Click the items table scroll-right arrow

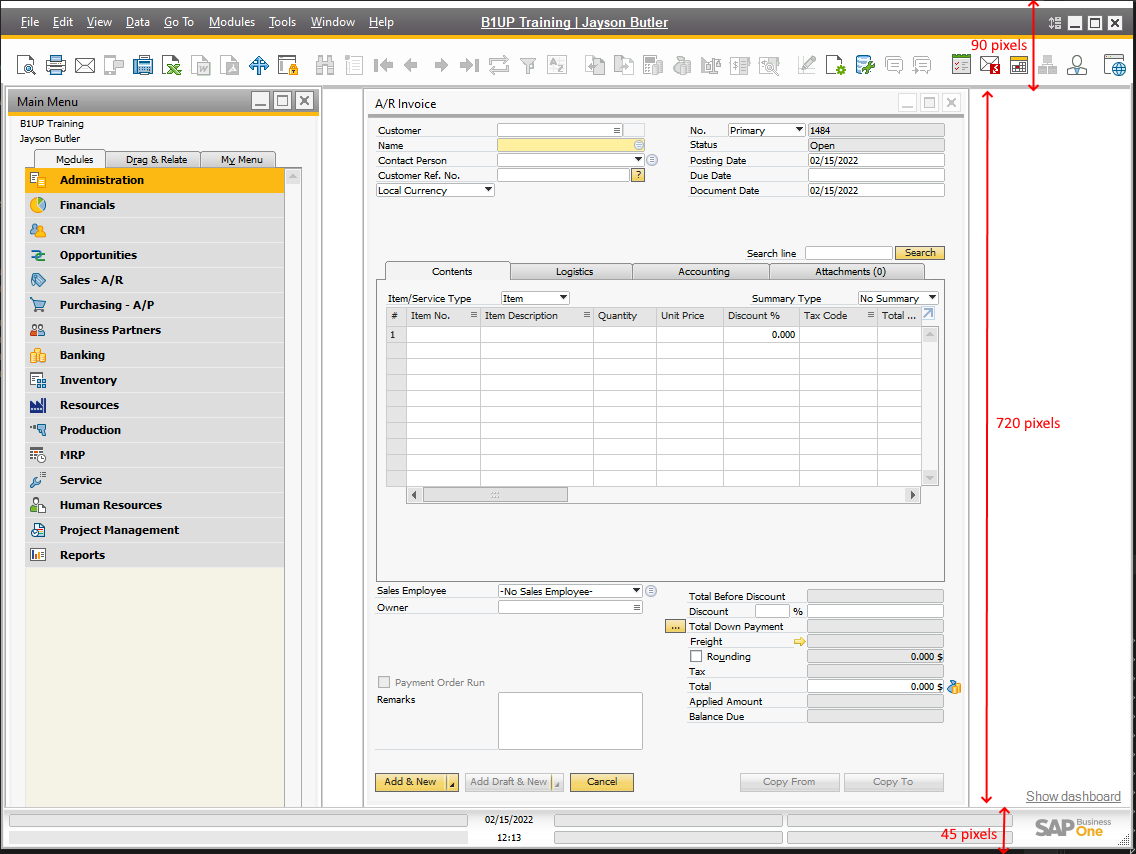pyautogui.click(x=912, y=495)
